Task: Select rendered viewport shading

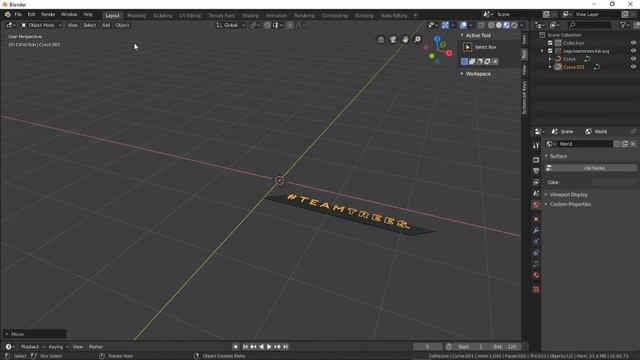Action: pos(514,25)
